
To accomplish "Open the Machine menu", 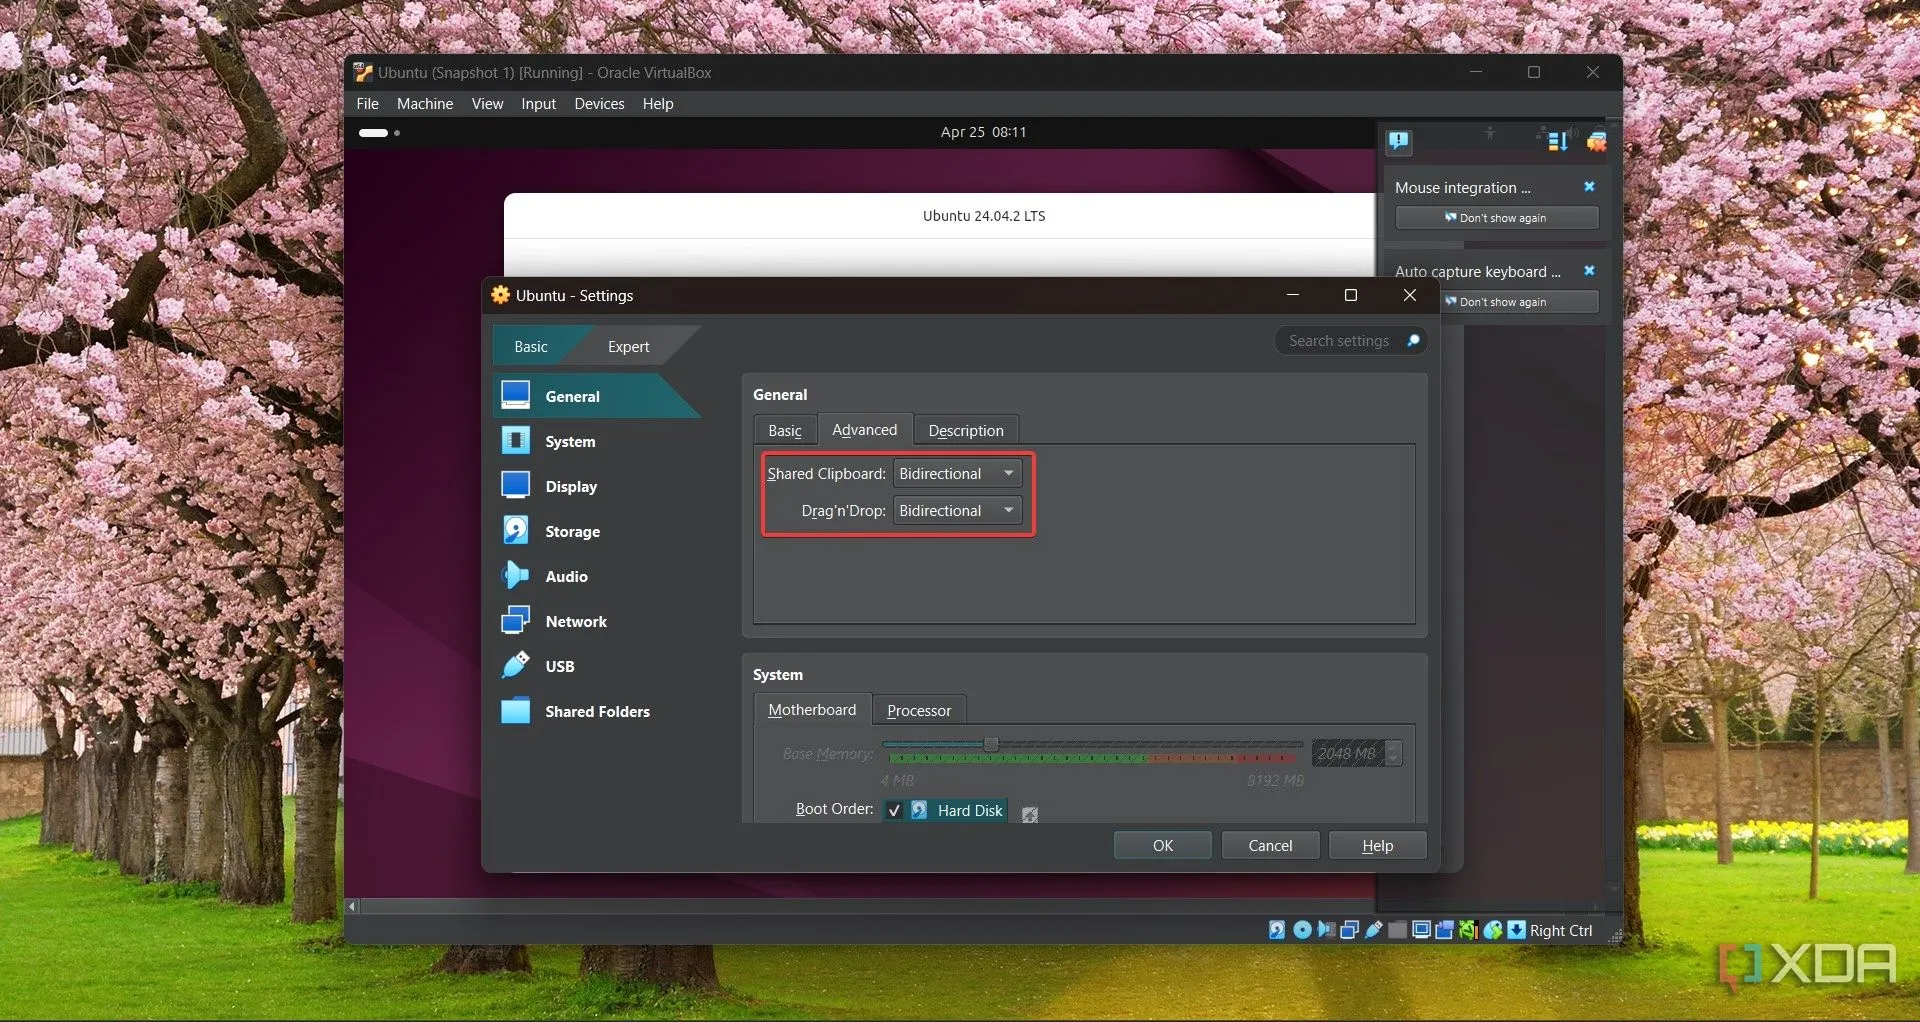I will [x=425, y=104].
